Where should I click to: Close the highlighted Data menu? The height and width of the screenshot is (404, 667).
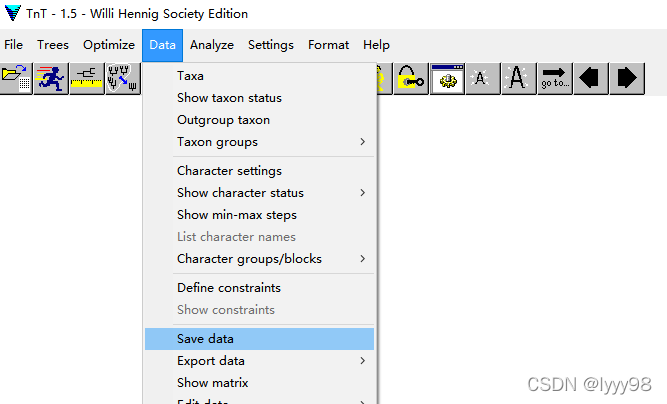click(x=162, y=45)
